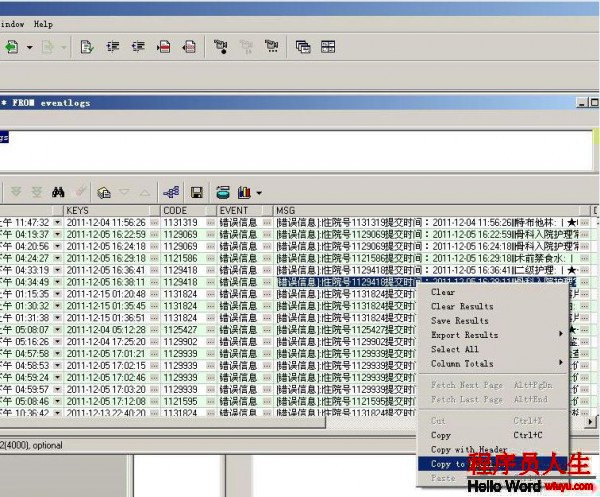Choose Save Results in the context menu

(460, 321)
